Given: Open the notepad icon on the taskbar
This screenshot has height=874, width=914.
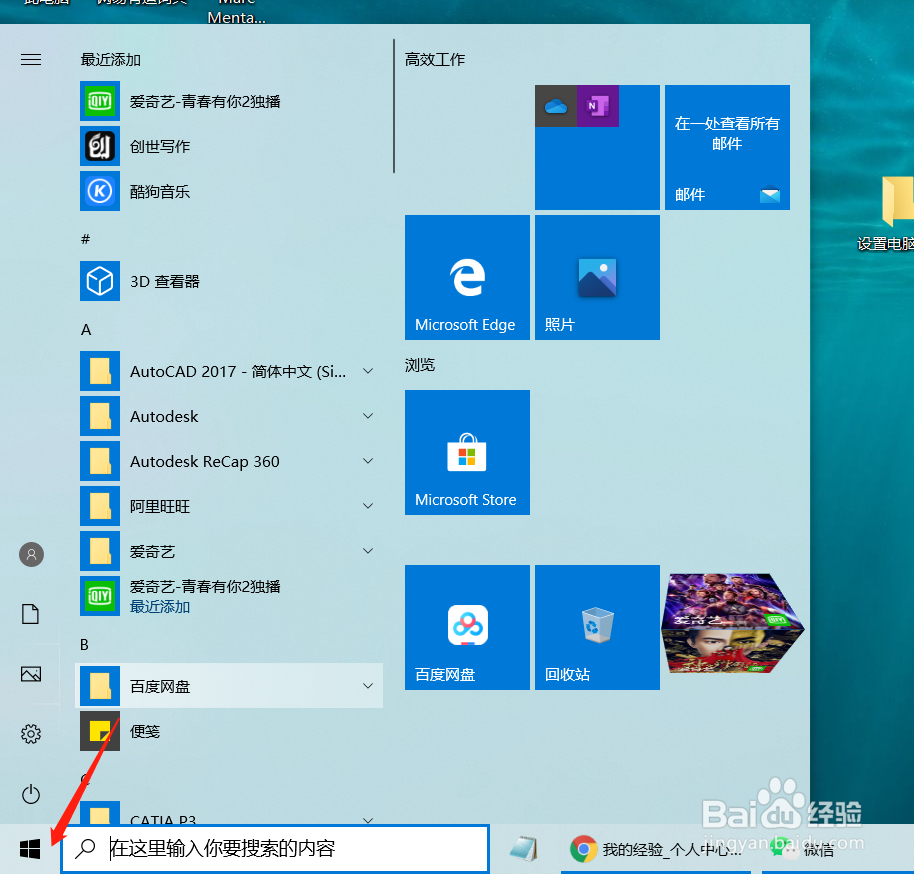Looking at the screenshot, I should [523, 849].
